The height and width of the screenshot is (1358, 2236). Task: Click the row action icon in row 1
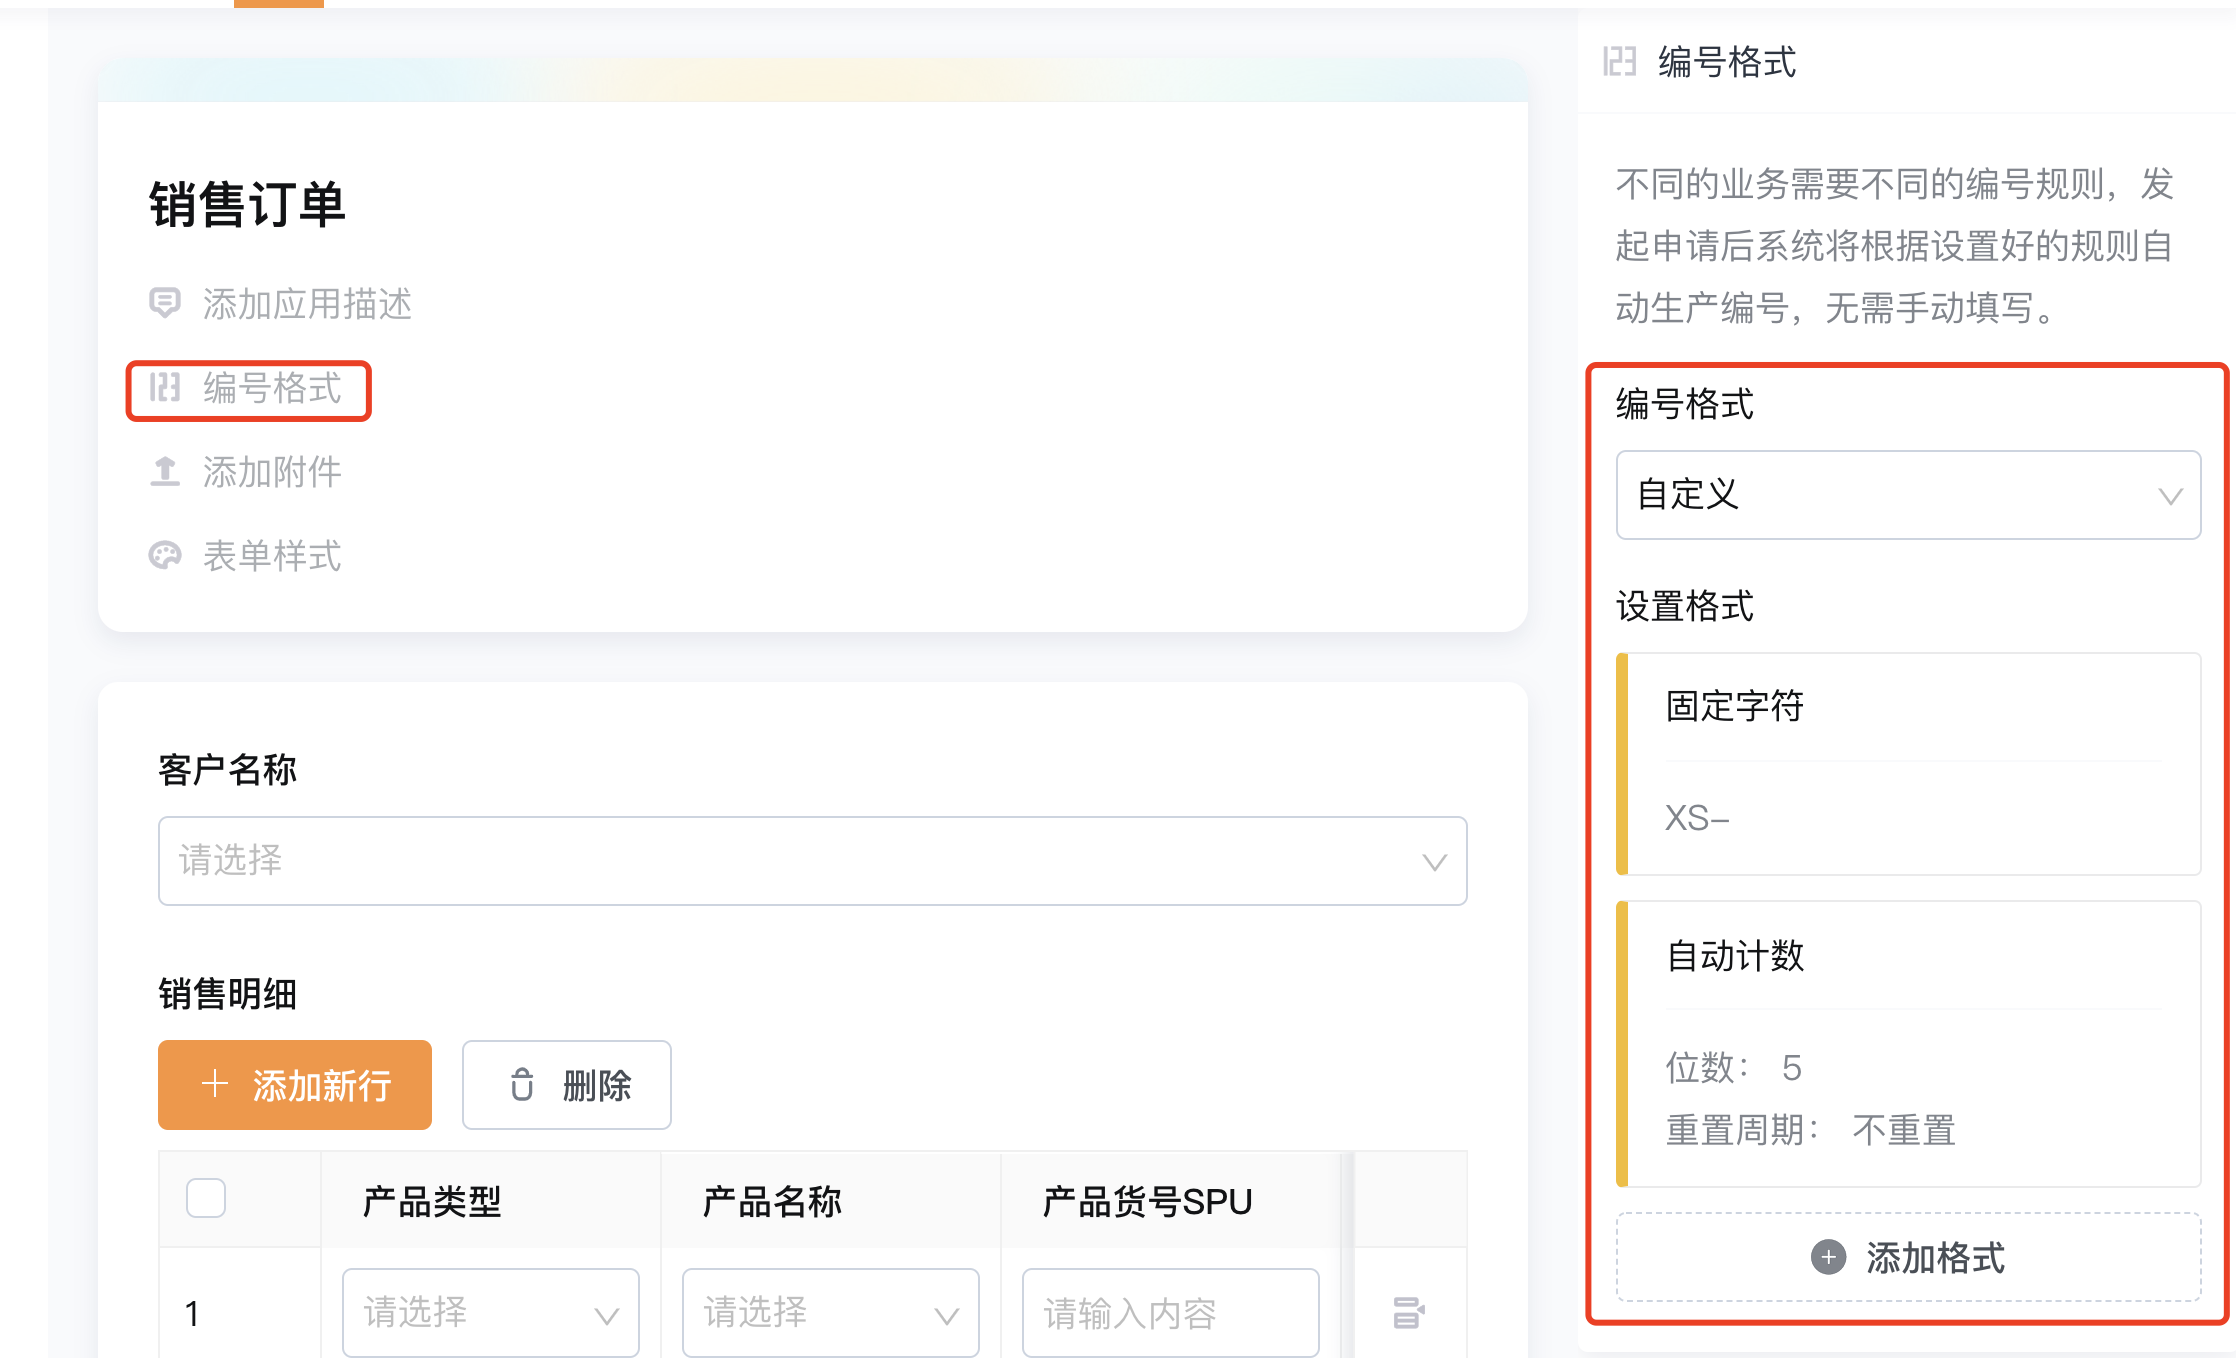1408,1312
